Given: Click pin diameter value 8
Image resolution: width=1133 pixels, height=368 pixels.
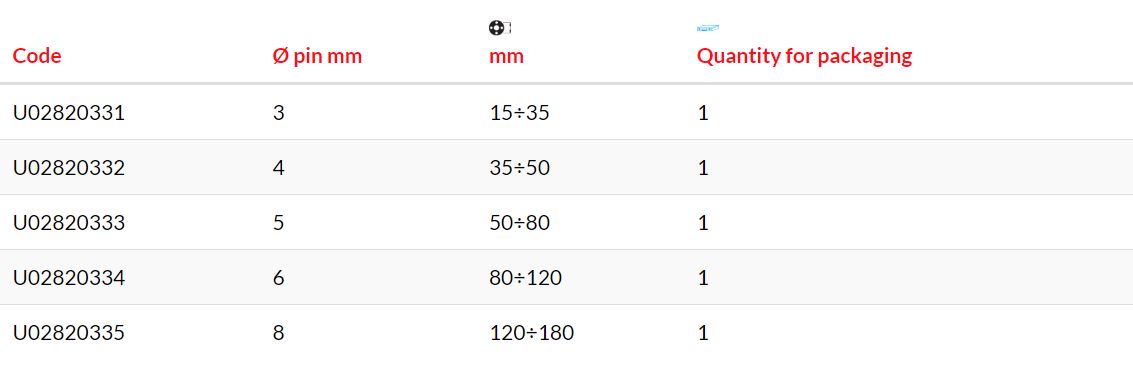Looking at the screenshot, I should click(279, 333).
